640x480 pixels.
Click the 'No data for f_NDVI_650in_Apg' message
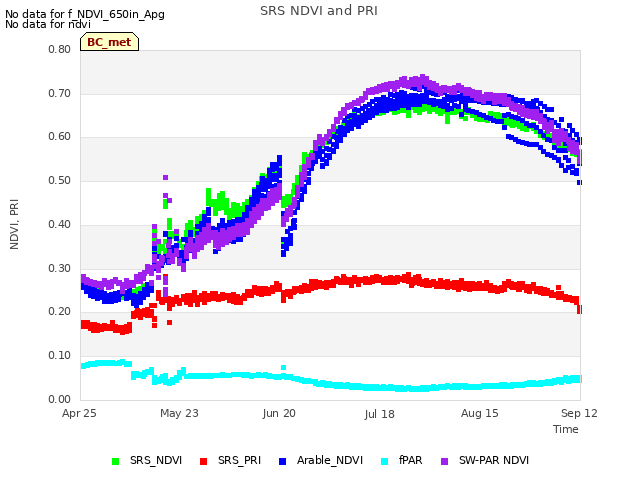coord(85,14)
